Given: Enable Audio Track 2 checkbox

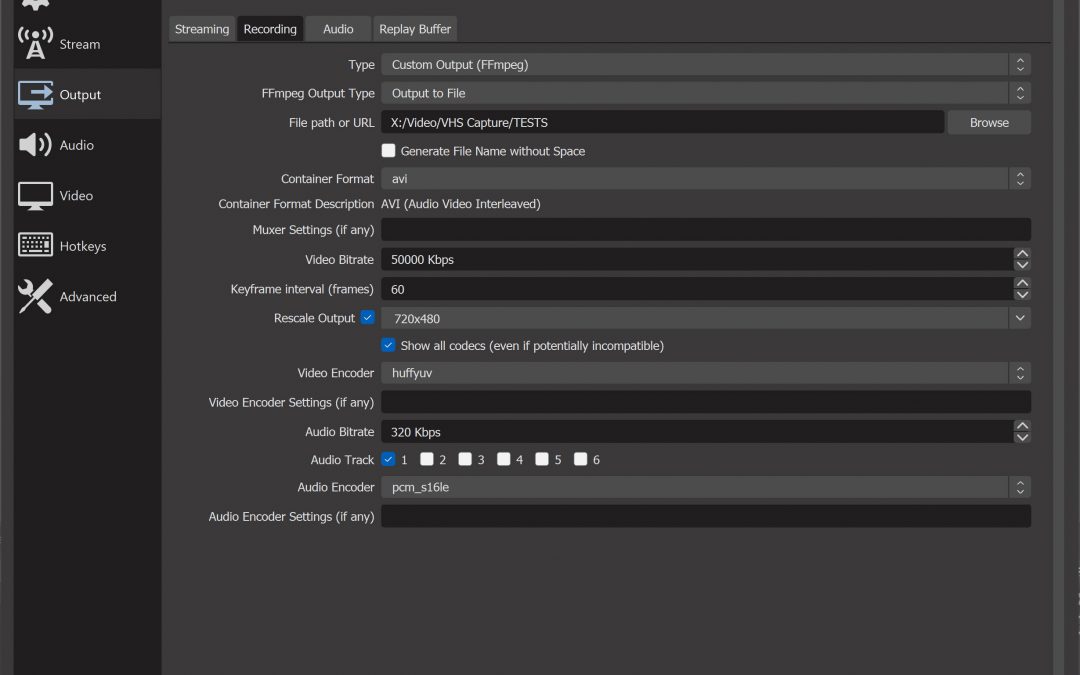Looking at the screenshot, I should 427,460.
